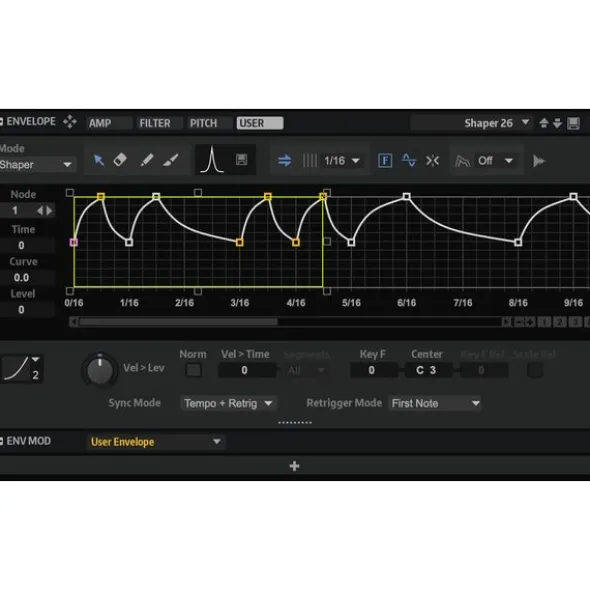Switch to the AMP envelope tab
The height and width of the screenshot is (591, 590).
(x=109, y=123)
